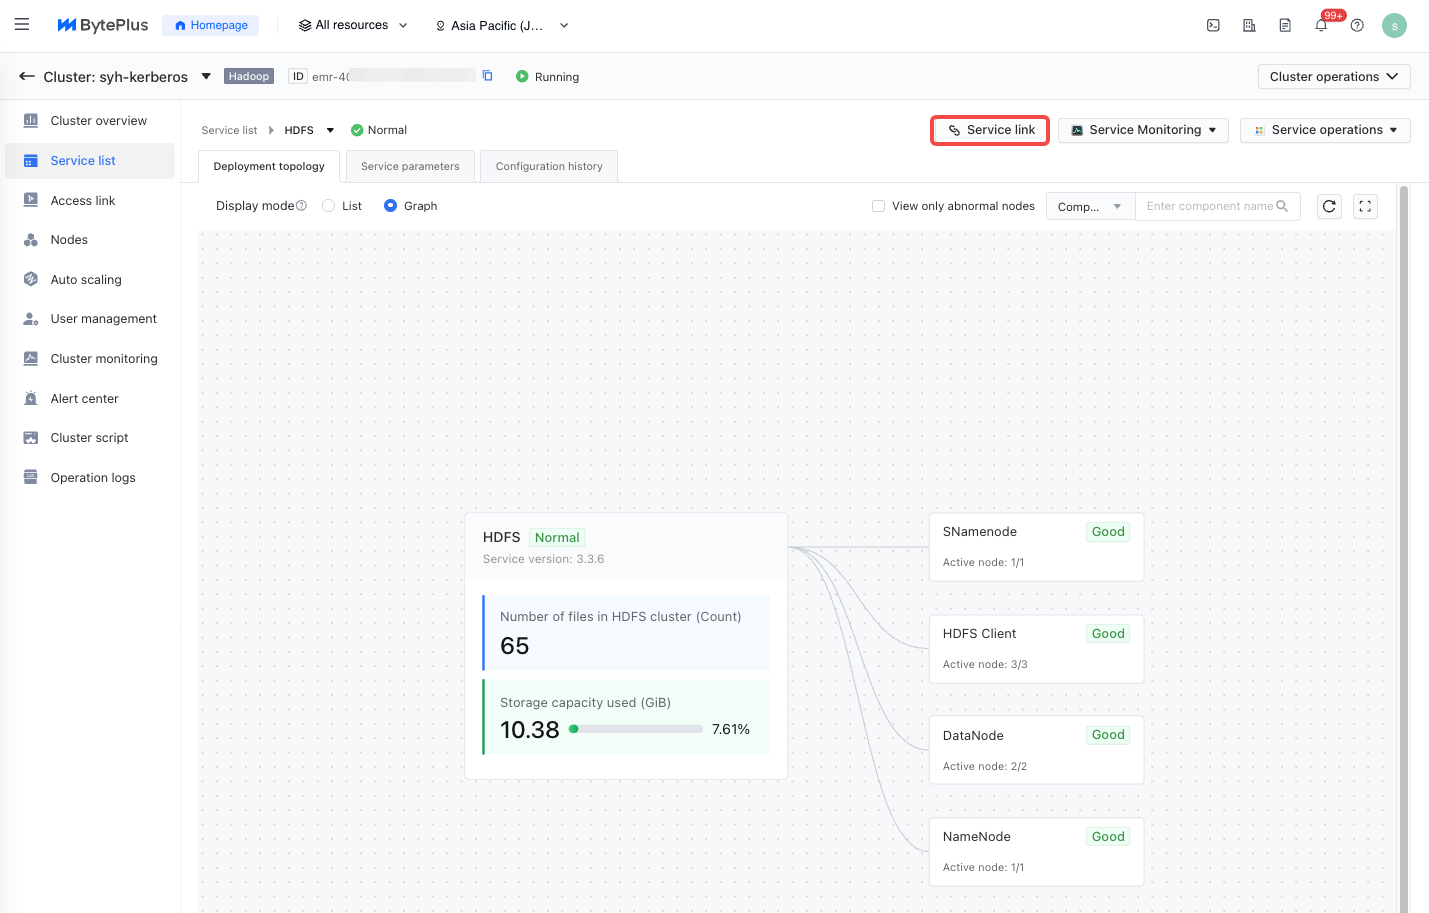Expand the Asia Pacific region selector
Screen dimensions: 1429x913
501,26
